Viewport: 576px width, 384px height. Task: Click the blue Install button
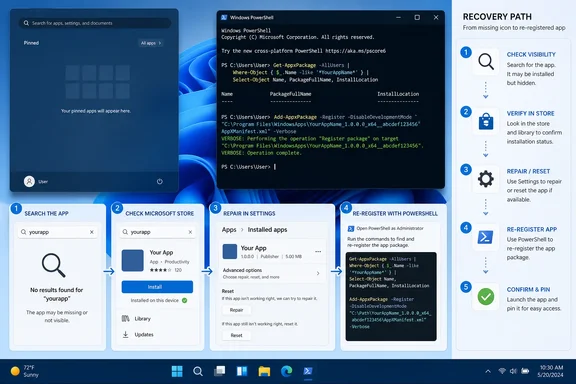[157, 287]
